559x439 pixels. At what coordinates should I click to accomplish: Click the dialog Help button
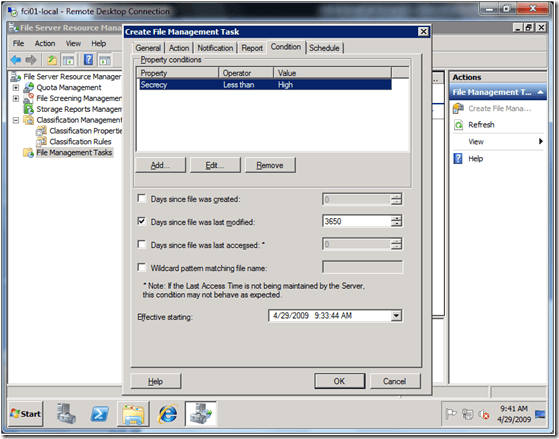(x=156, y=381)
